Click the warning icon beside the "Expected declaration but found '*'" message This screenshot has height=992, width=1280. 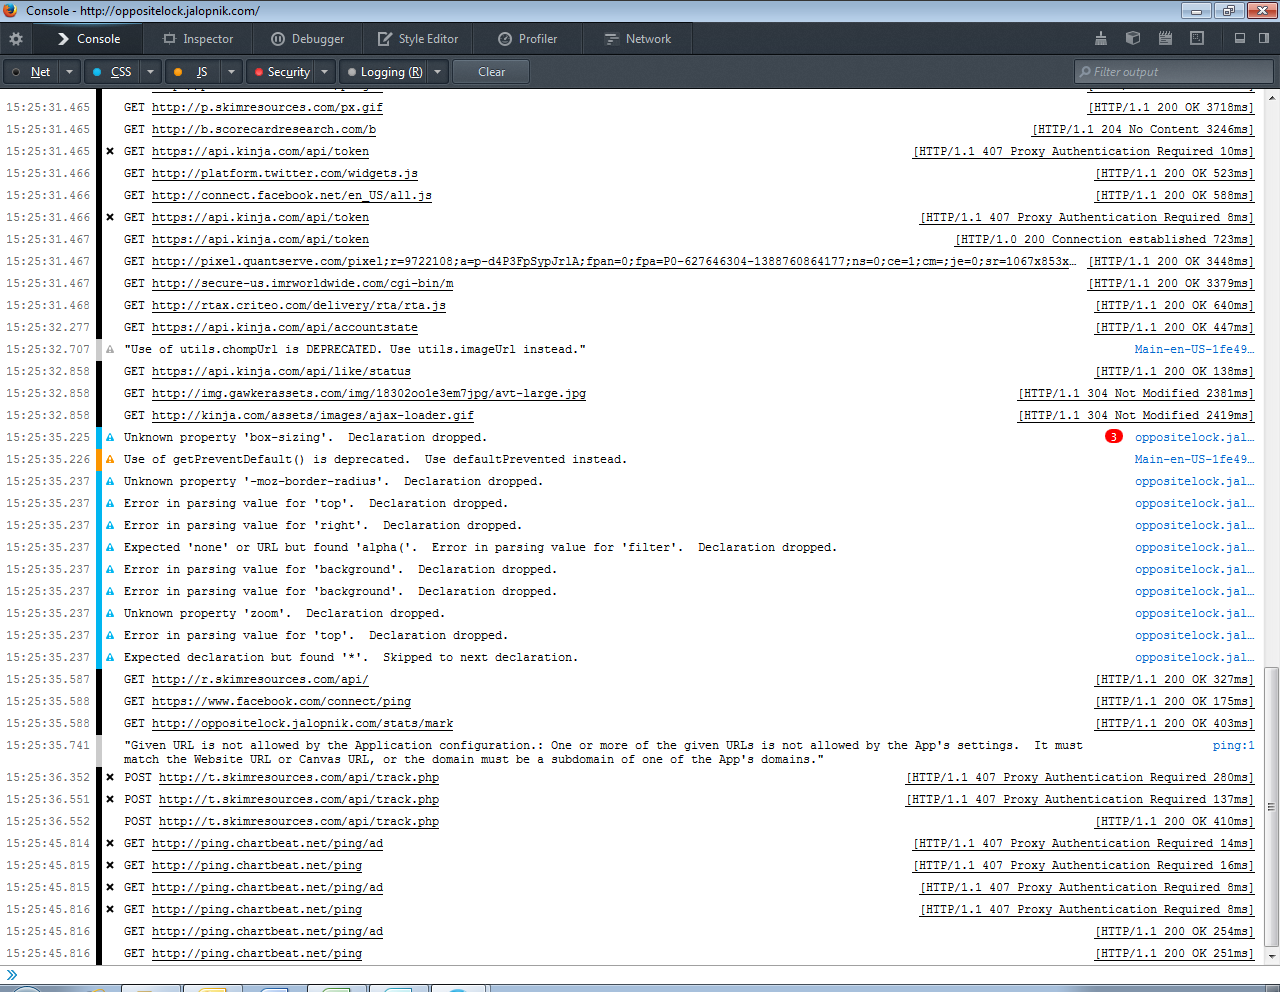[x=110, y=657]
